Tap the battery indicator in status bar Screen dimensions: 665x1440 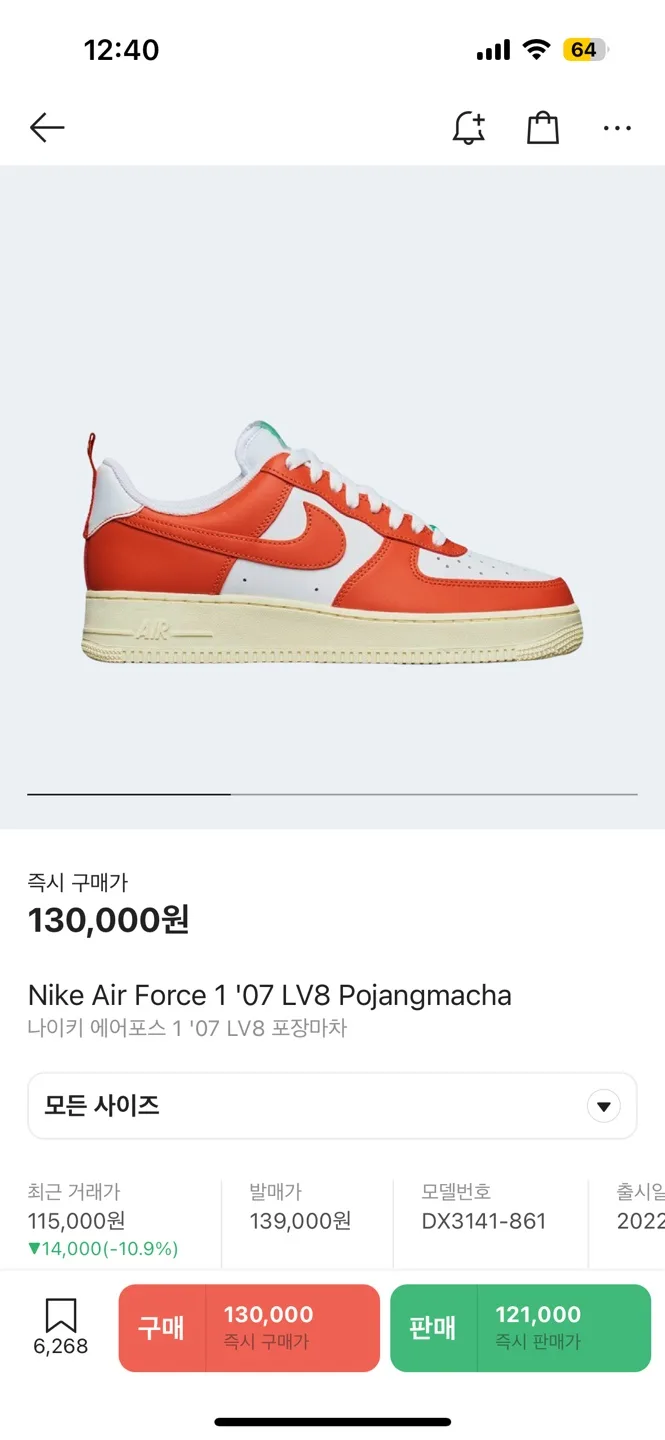click(585, 50)
